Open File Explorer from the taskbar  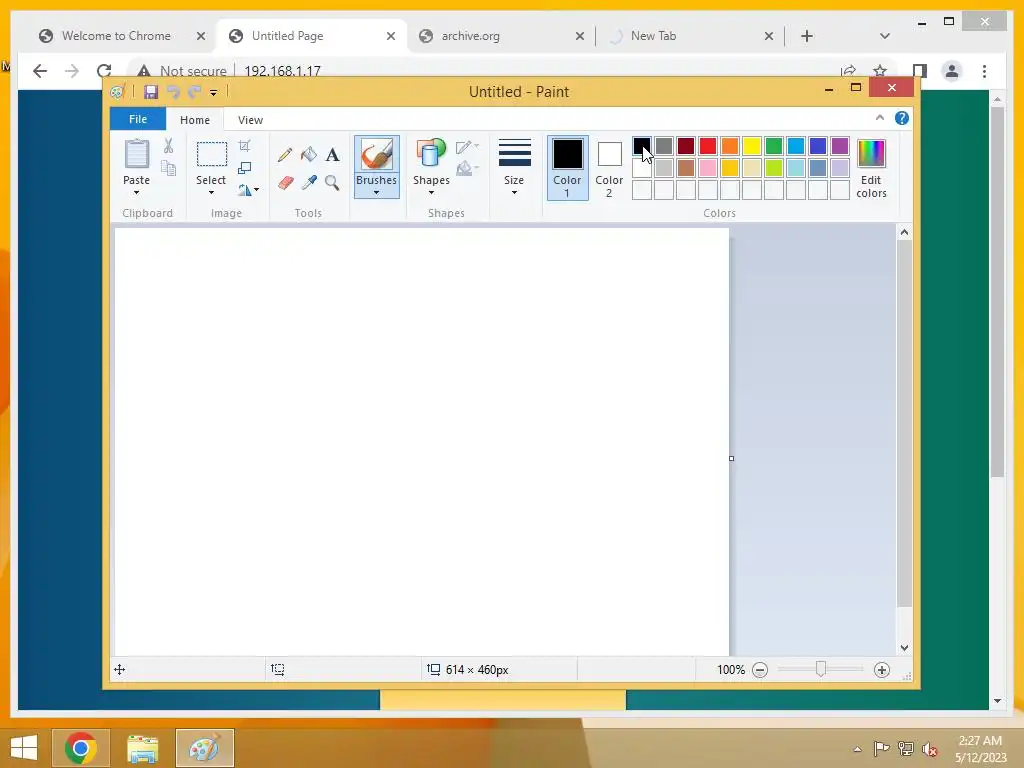[x=142, y=748]
